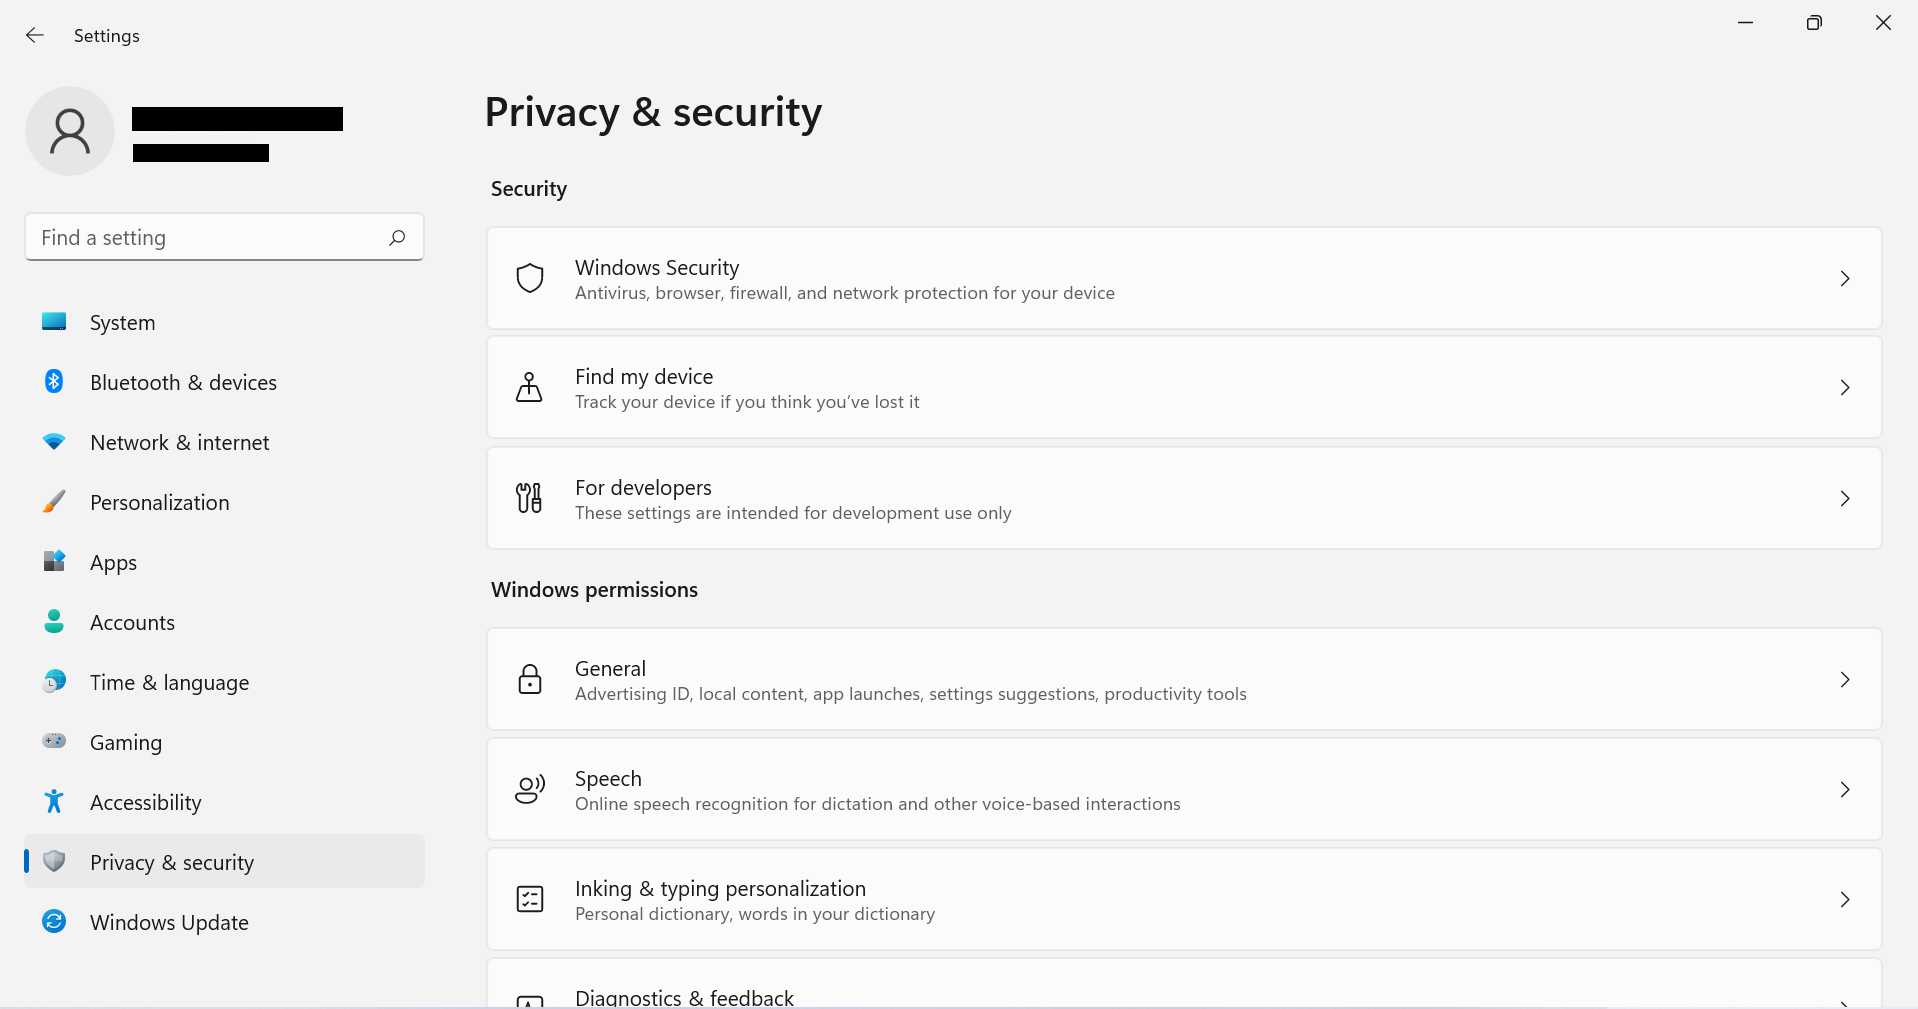The image size is (1918, 1009).
Task: Click inside the Find a setting search box
Action: point(200,237)
